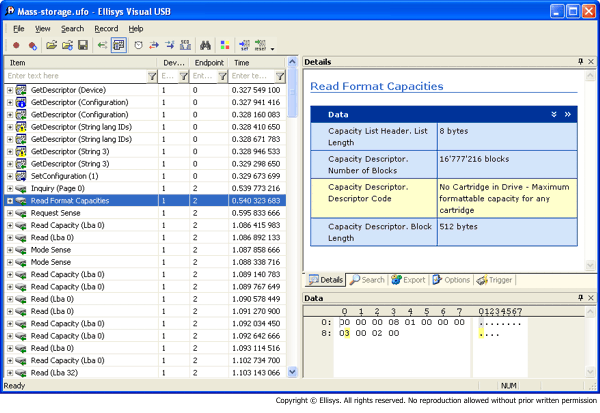
Task: Click the filter funnel in Item column
Action: tap(151, 76)
